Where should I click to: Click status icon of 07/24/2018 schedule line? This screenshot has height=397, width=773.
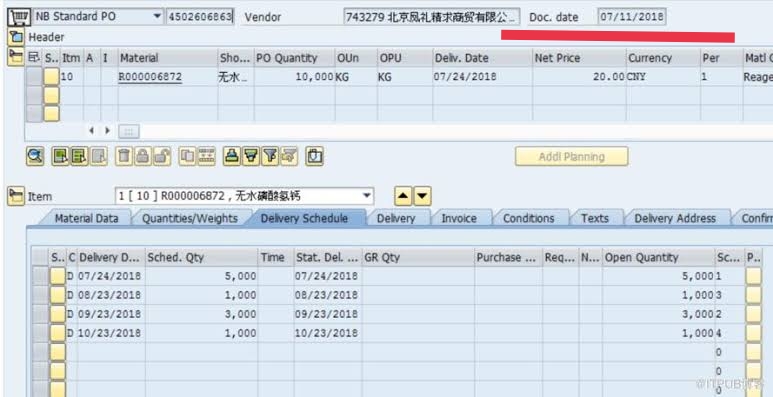tap(58, 276)
